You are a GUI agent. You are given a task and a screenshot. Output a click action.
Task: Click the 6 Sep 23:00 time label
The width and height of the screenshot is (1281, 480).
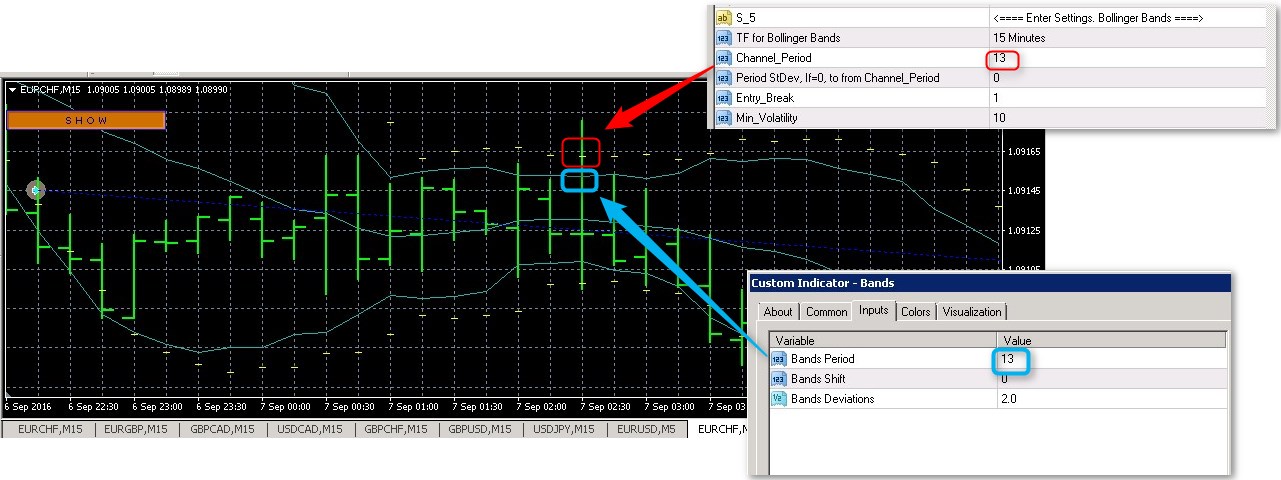point(157,407)
